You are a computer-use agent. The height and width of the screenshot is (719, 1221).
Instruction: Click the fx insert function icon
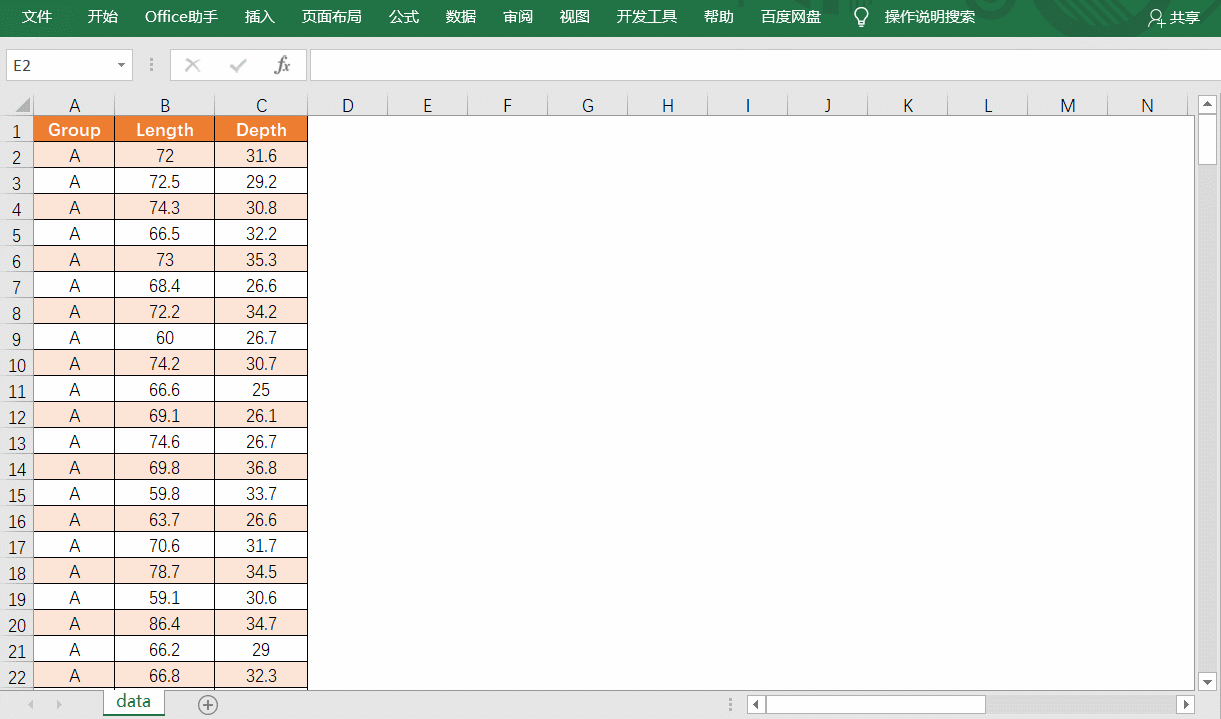coord(283,65)
